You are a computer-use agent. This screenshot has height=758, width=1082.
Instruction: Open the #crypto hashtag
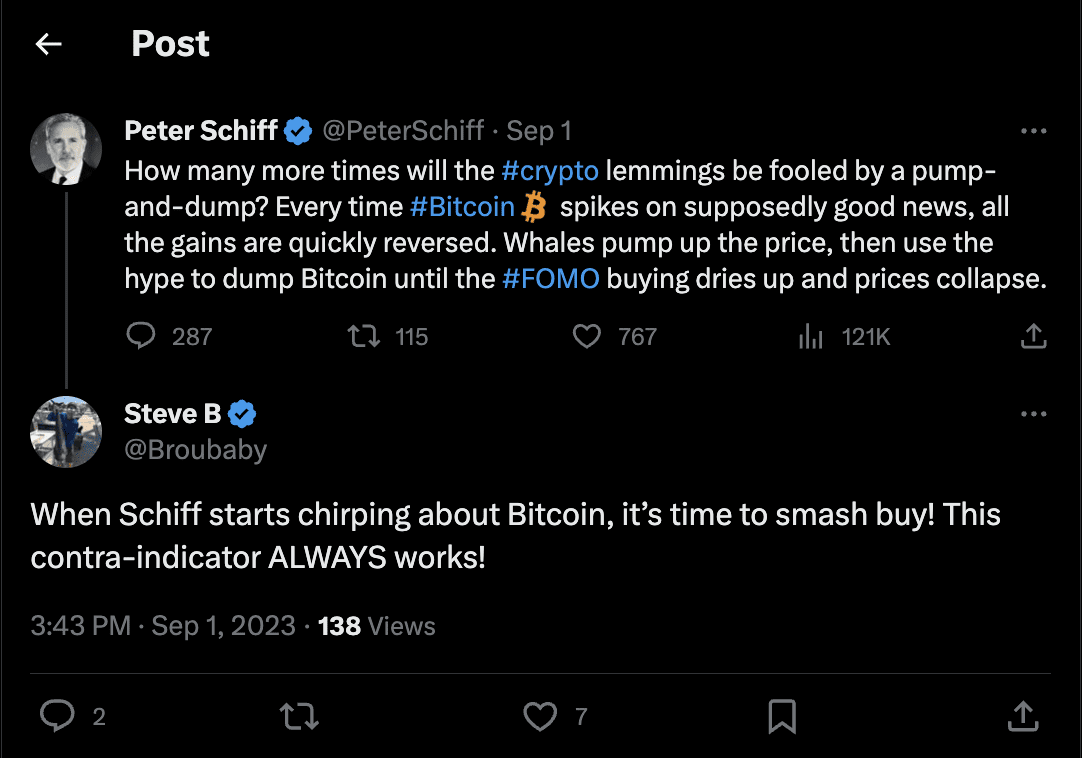549,170
